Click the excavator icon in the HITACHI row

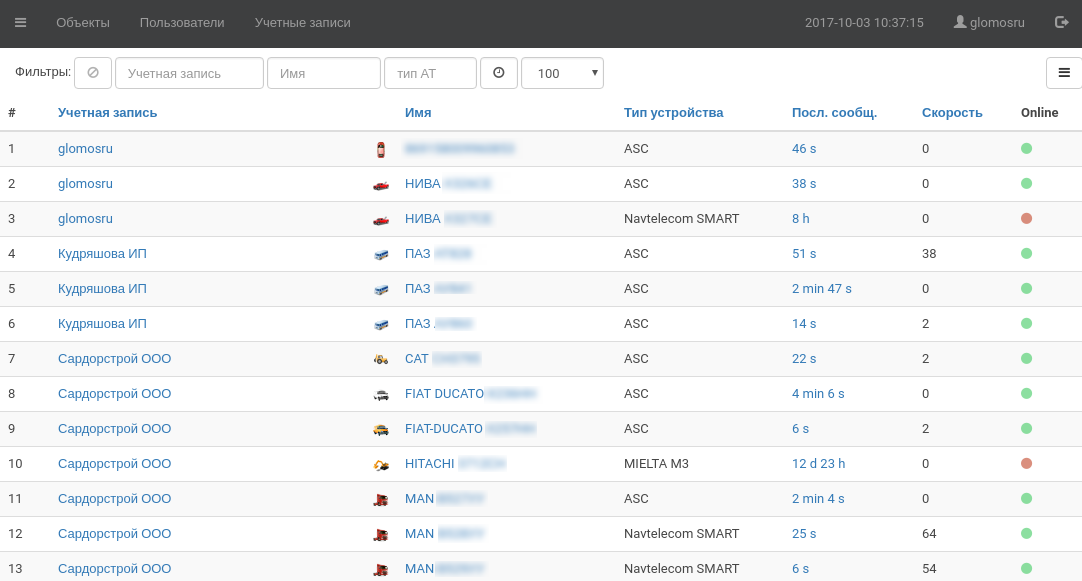coord(380,465)
